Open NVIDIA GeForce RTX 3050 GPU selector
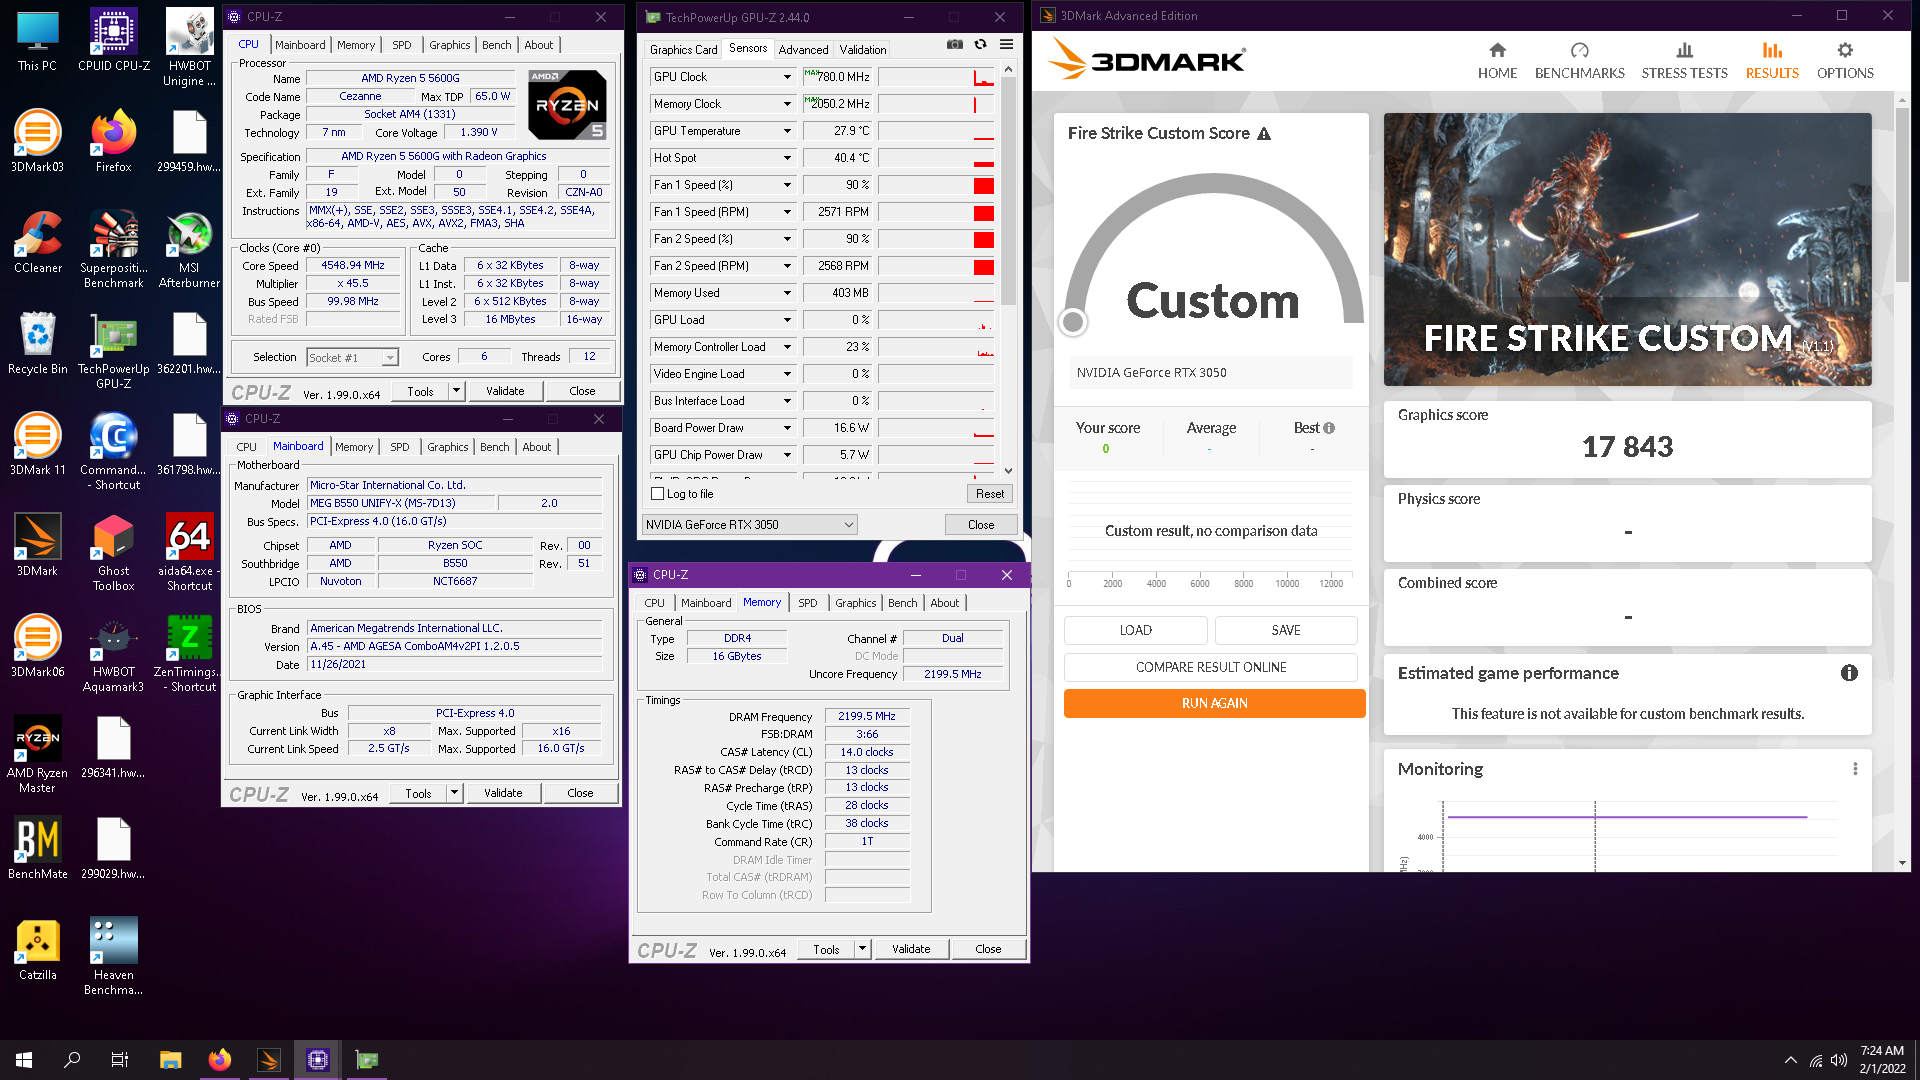The height and width of the screenshot is (1080, 1920). 749,525
